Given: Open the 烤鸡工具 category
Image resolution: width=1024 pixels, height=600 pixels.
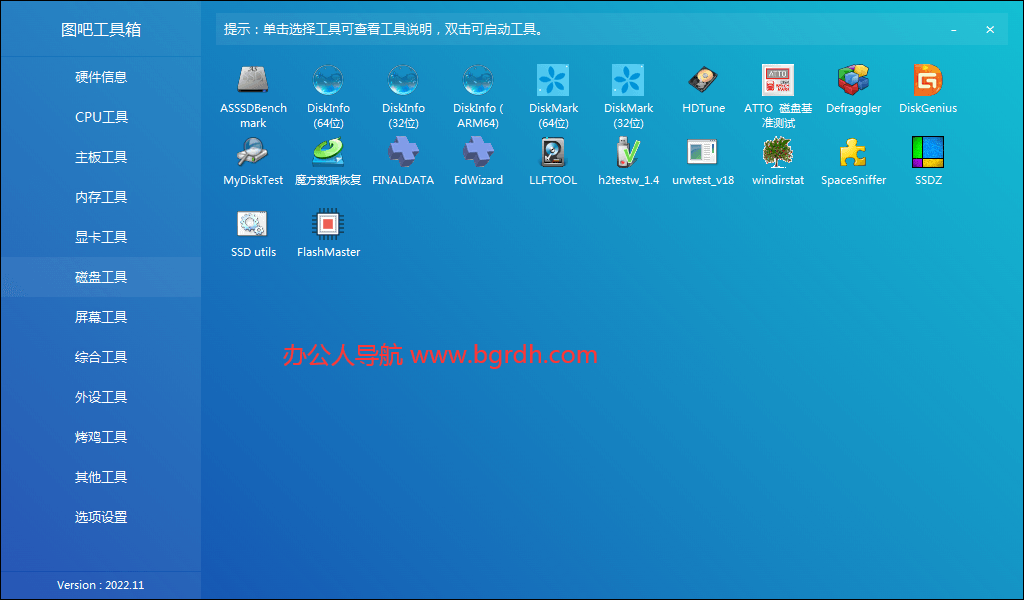Looking at the screenshot, I should tap(101, 437).
